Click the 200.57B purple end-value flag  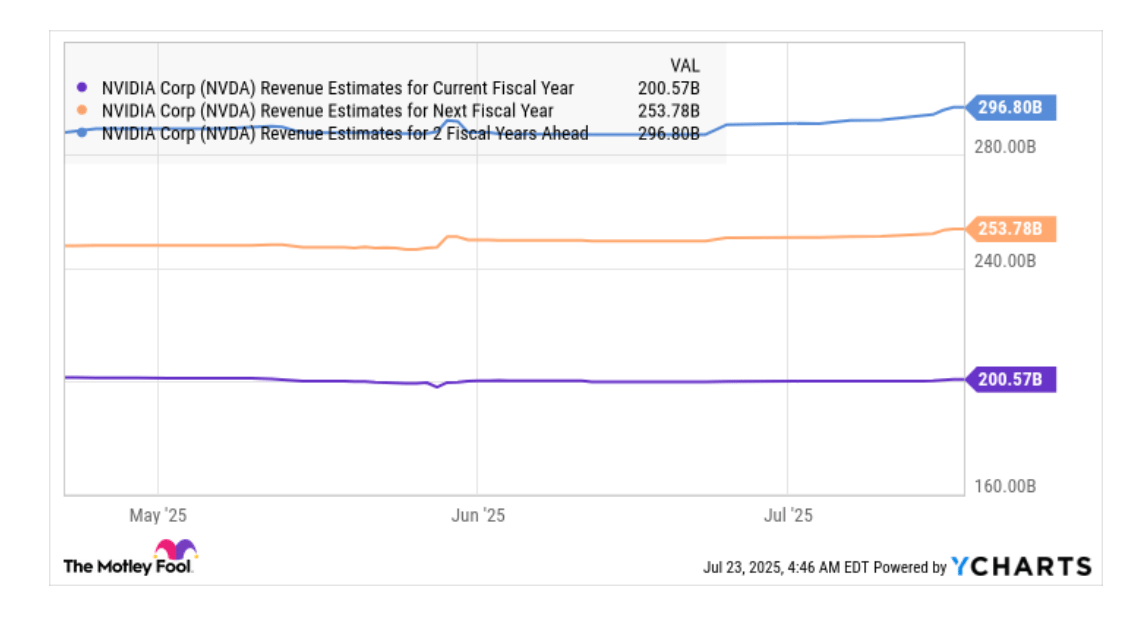[x=1010, y=379]
